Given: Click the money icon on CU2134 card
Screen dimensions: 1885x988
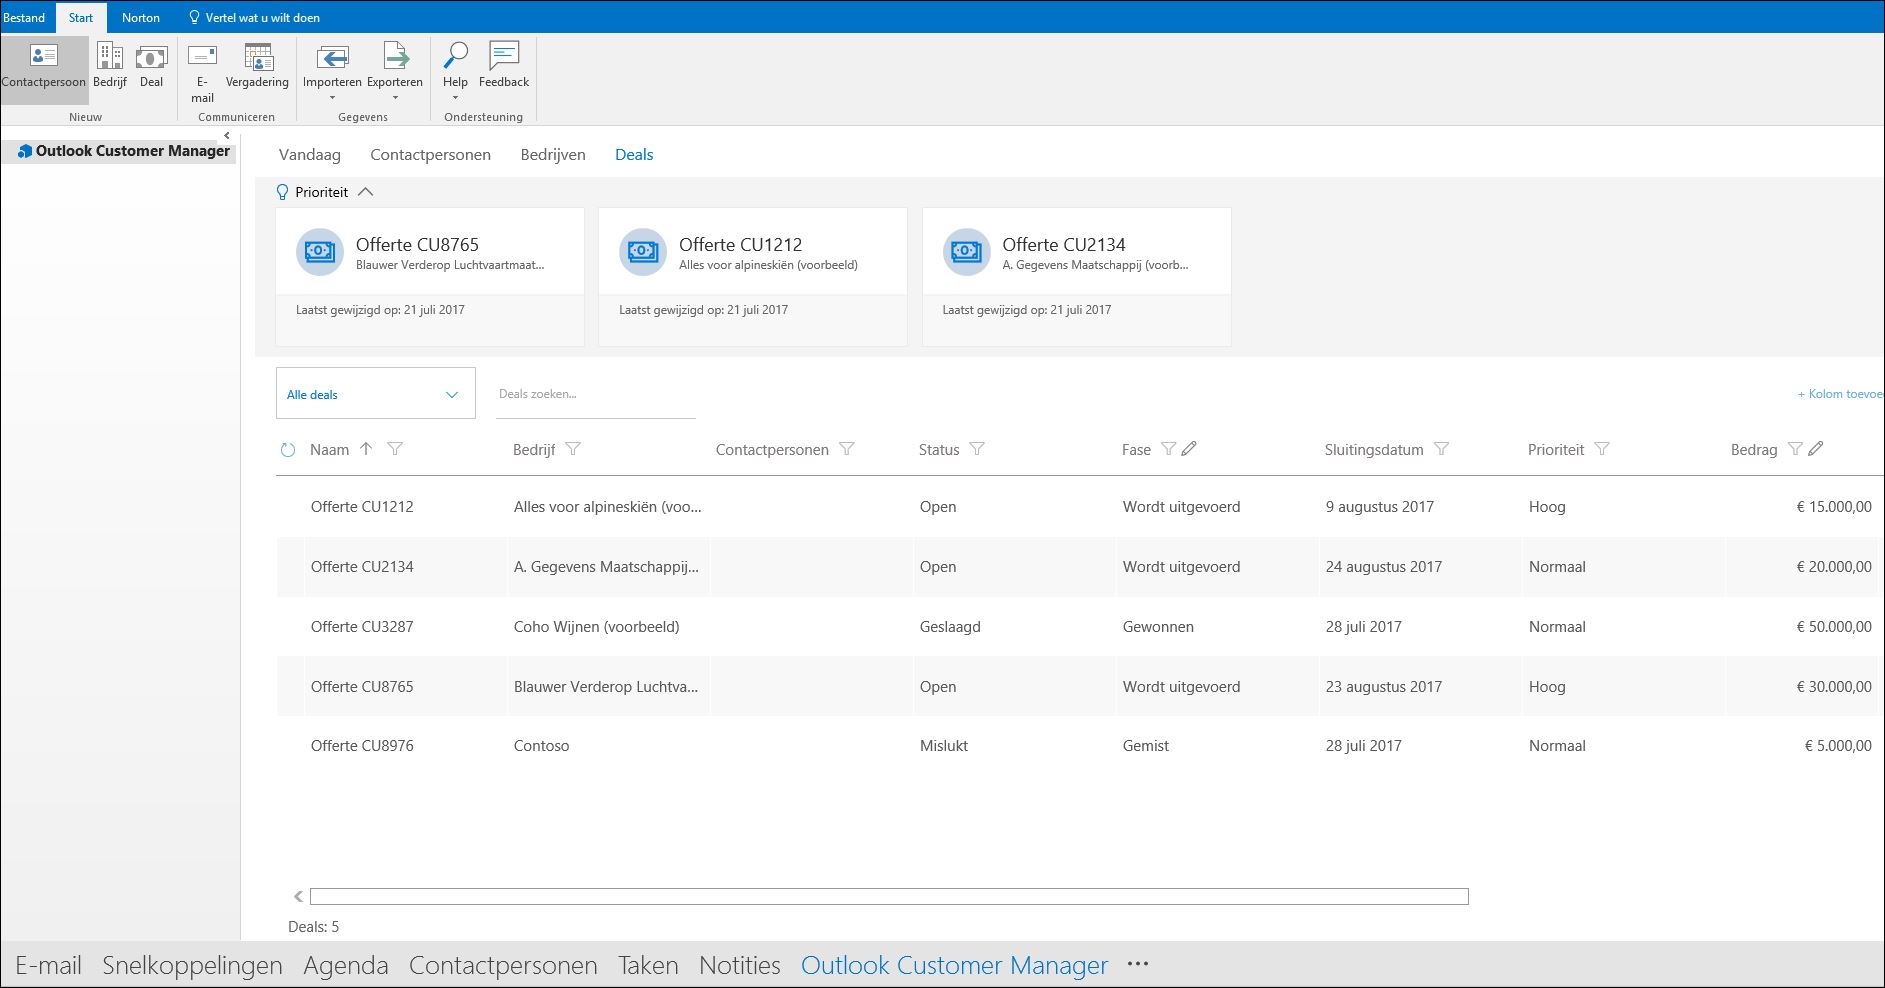Looking at the screenshot, I should pos(967,252).
